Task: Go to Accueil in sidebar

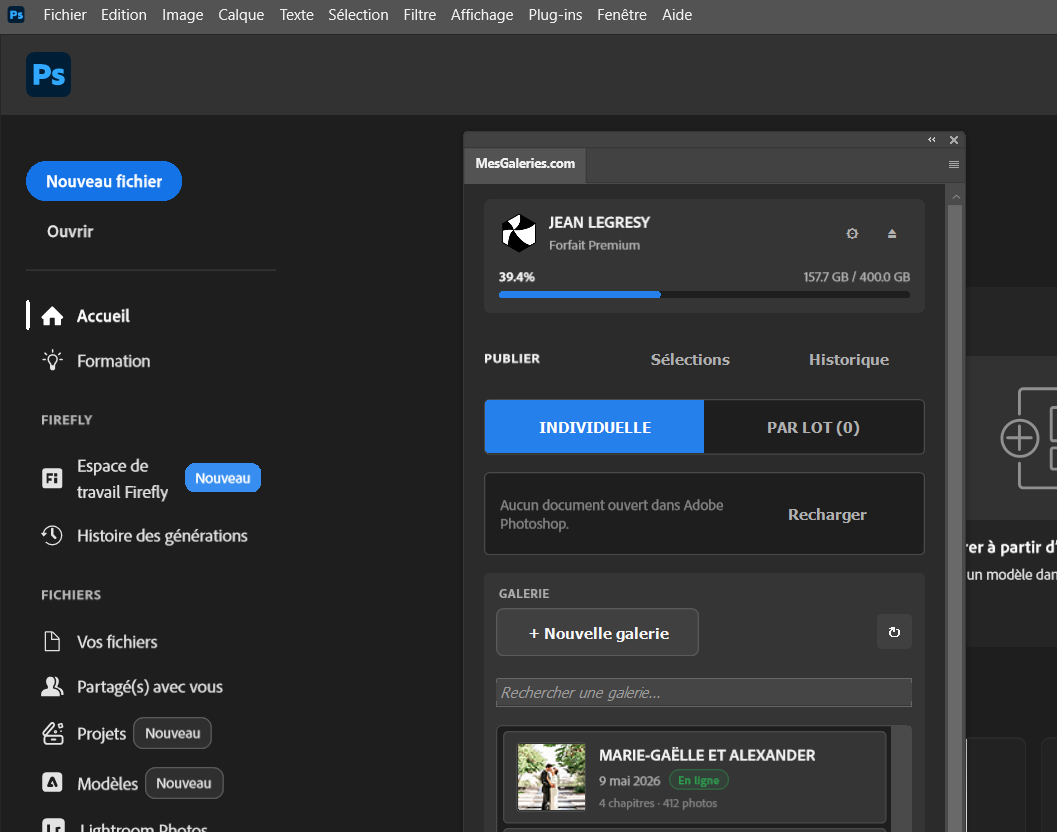Action: (x=102, y=316)
